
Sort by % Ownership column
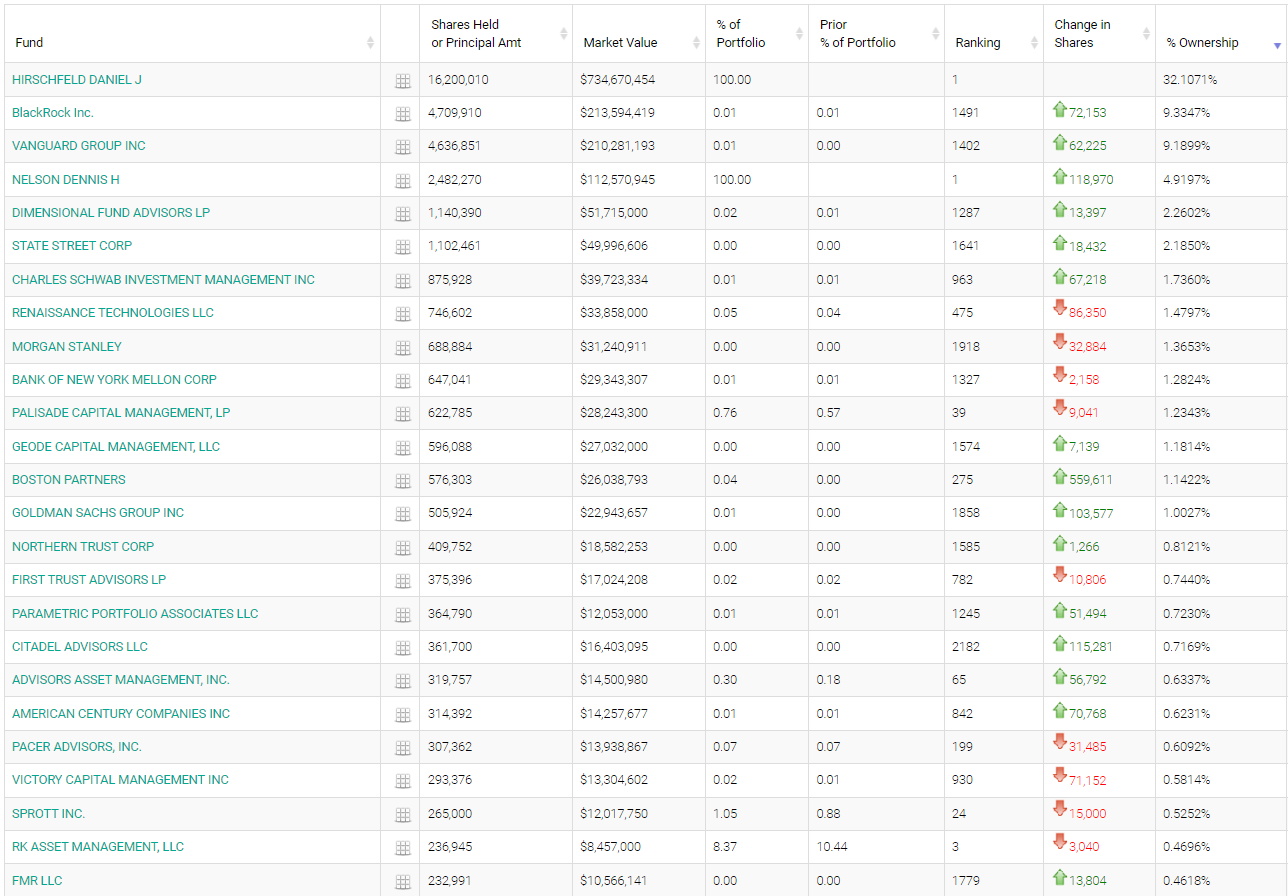point(1221,34)
